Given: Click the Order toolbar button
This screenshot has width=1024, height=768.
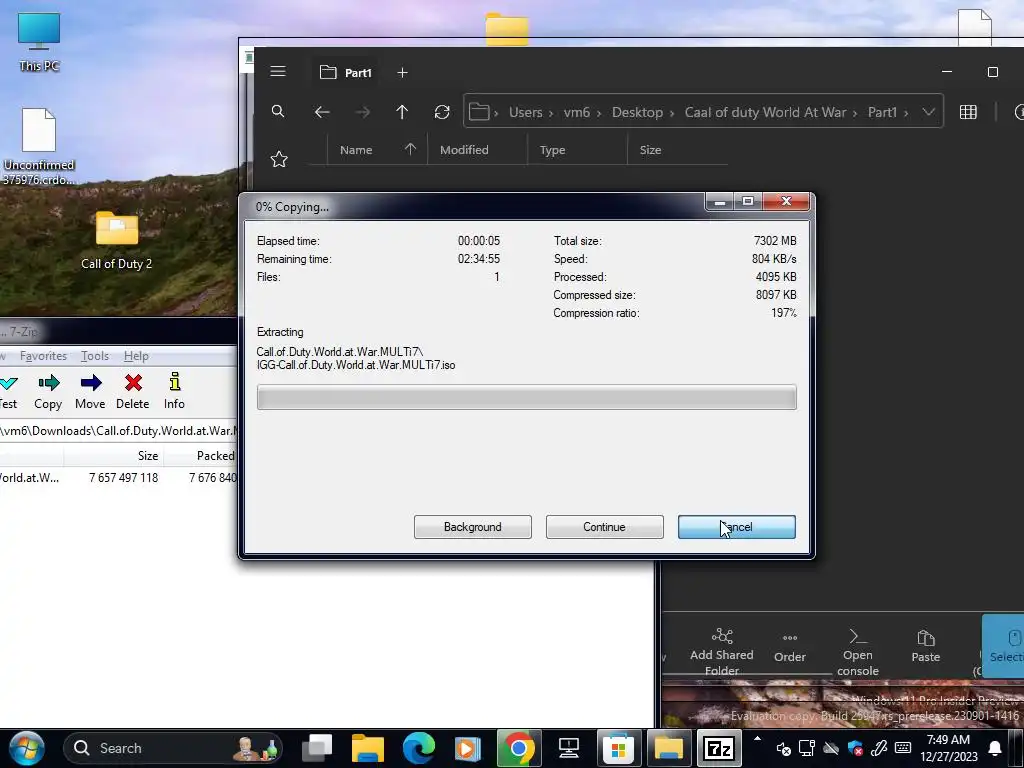Looking at the screenshot, I should [790, 648].
